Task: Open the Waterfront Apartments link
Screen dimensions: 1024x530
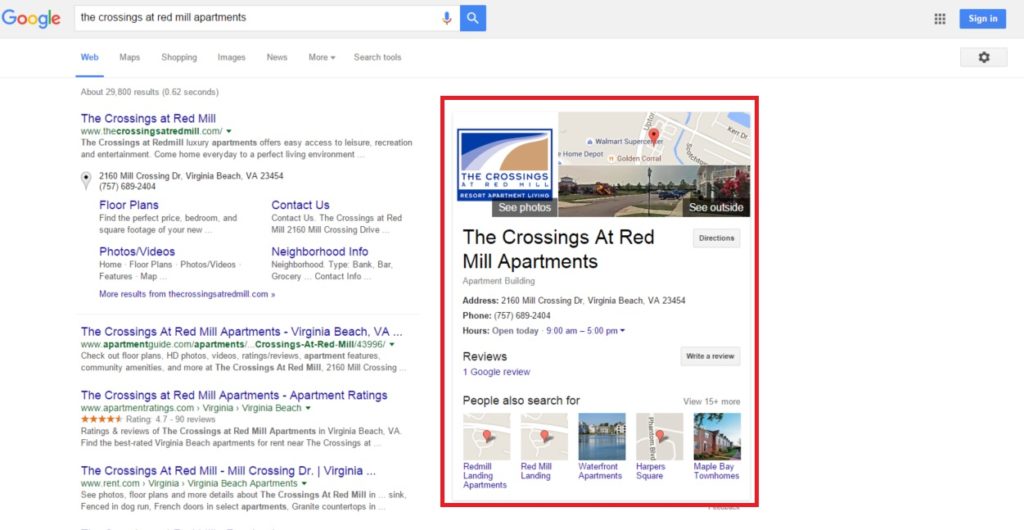Action: click(x=600, y=471)
